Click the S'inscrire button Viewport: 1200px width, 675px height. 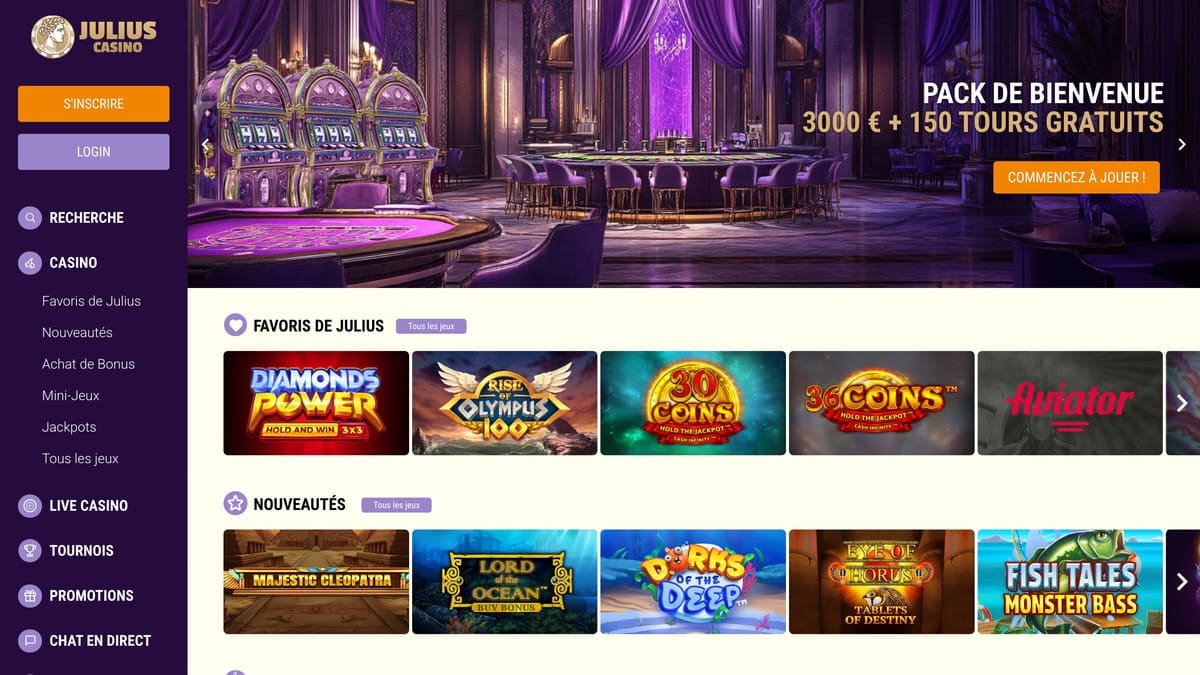(x=94, y=104)
